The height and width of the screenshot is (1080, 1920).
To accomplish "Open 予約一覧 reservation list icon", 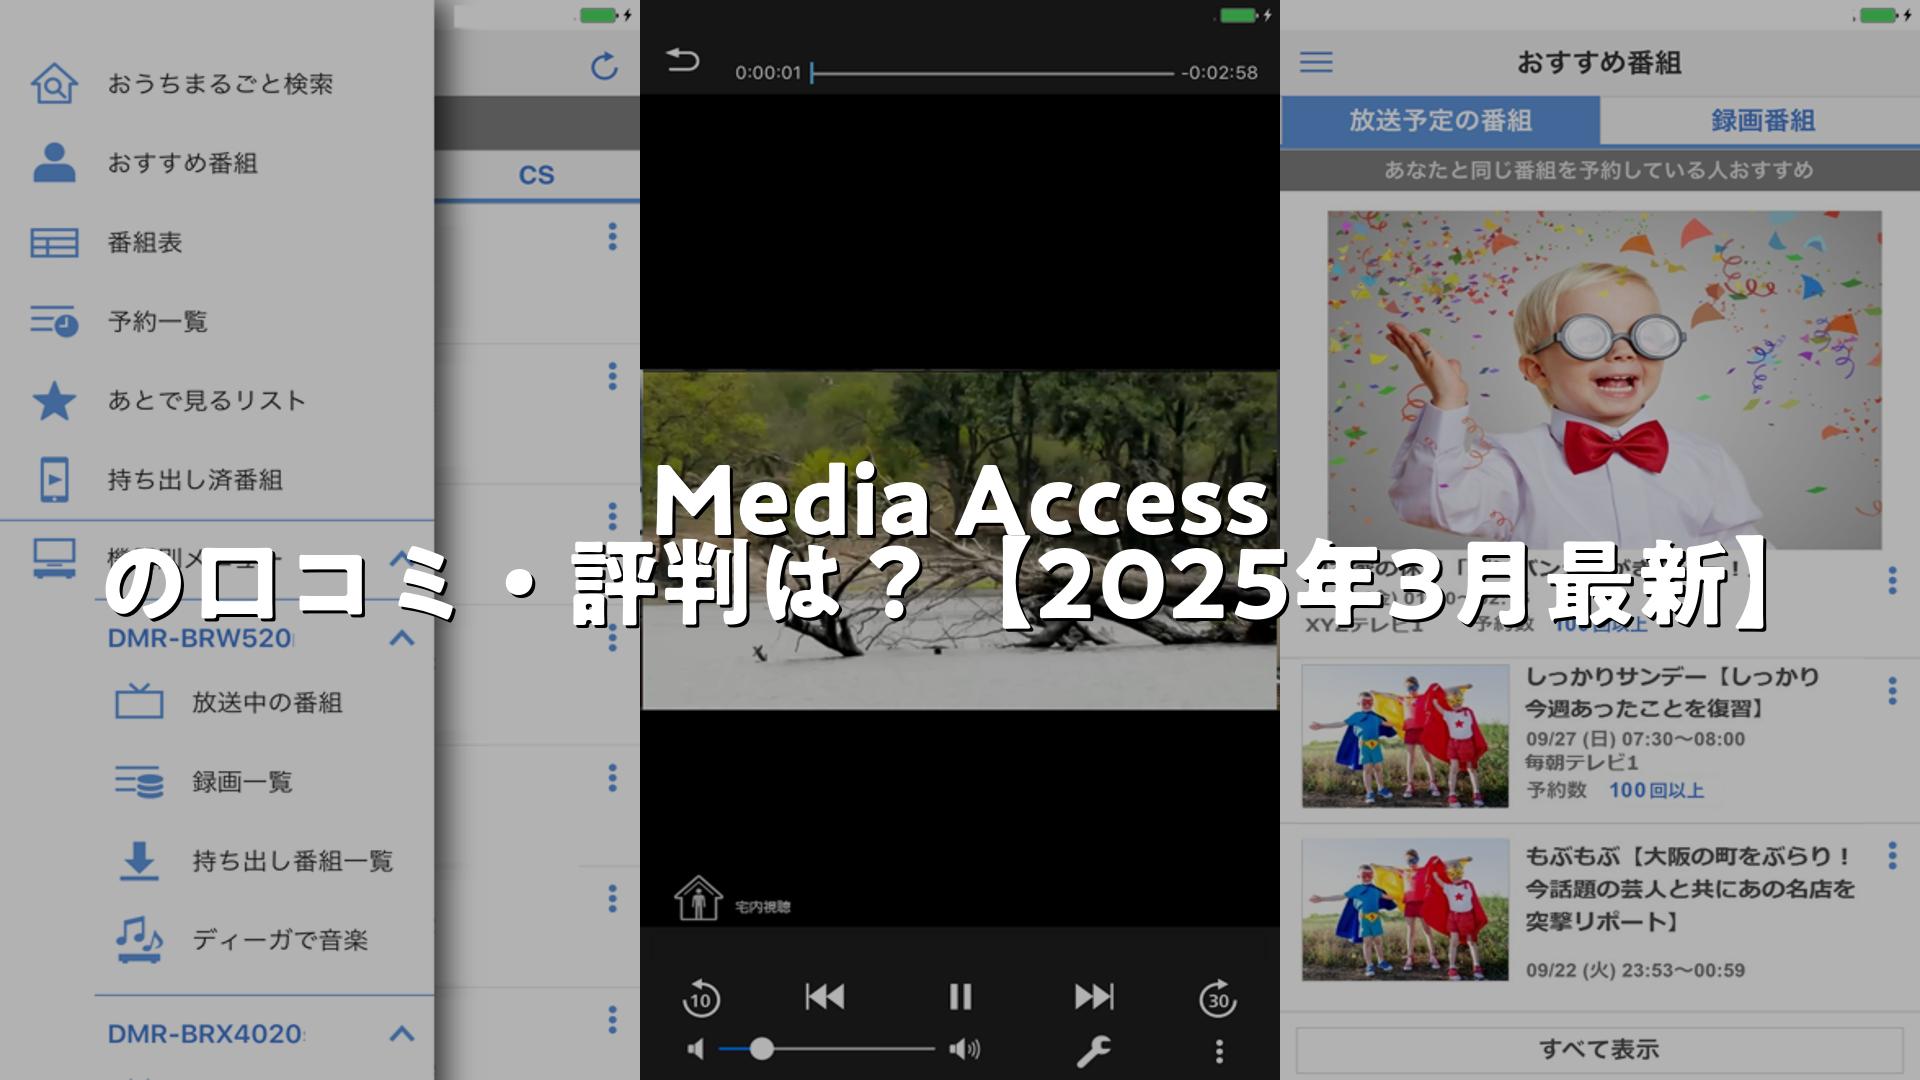I will (x=54, y=321).
